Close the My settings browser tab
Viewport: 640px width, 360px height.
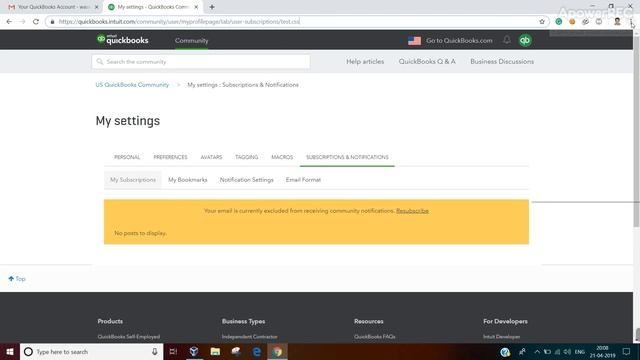tap(196, 7)
